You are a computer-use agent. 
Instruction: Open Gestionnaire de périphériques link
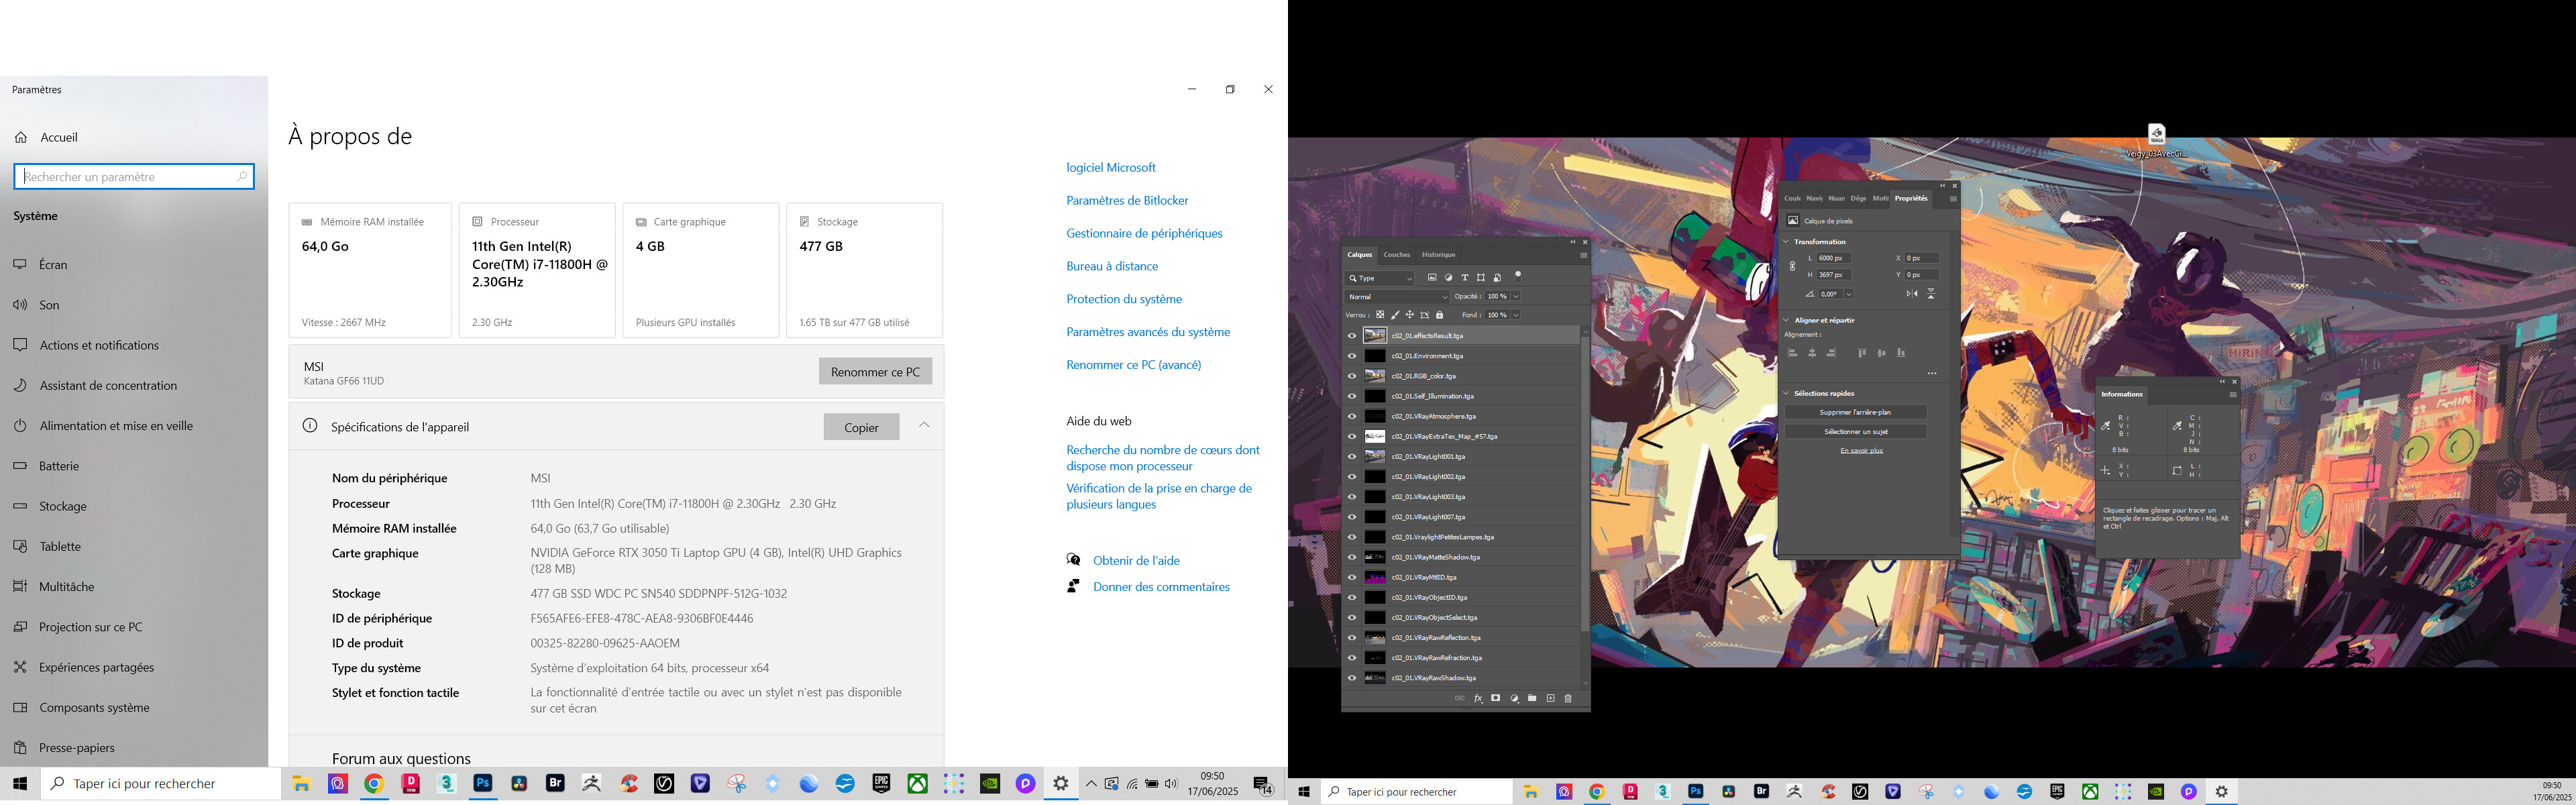tap(1144, 233)
